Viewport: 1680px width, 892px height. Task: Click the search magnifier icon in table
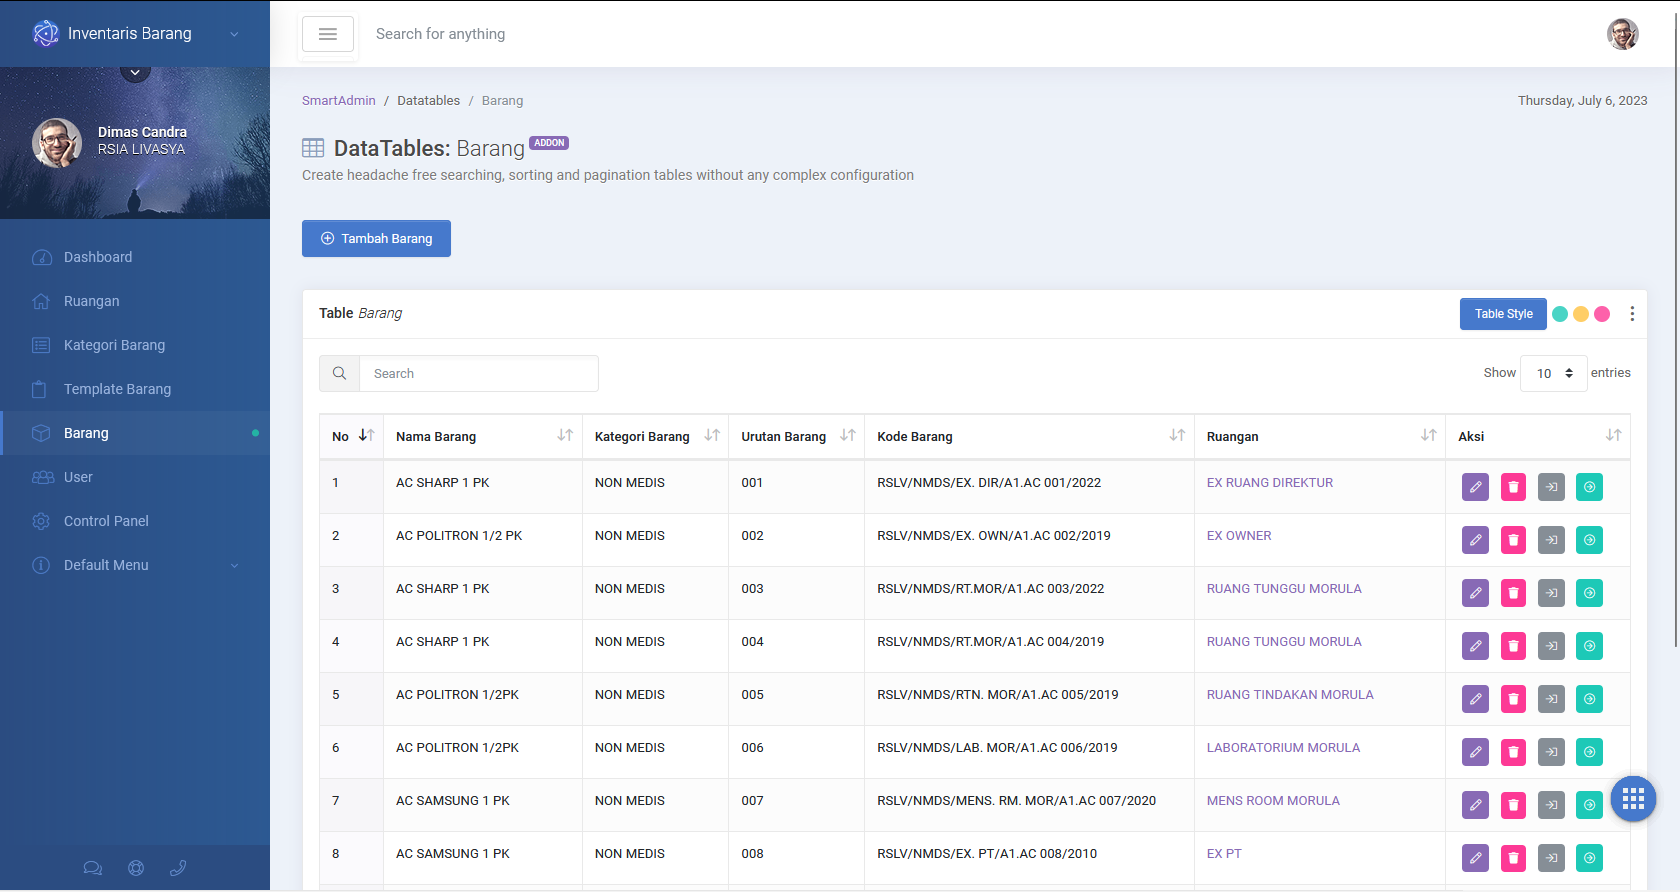coord(340,373)
